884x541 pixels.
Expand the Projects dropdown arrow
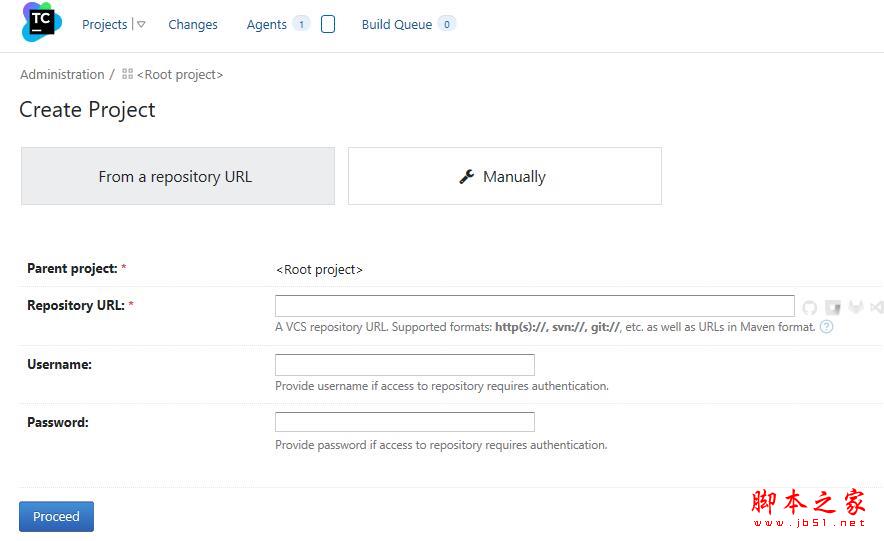click(141, 24)
